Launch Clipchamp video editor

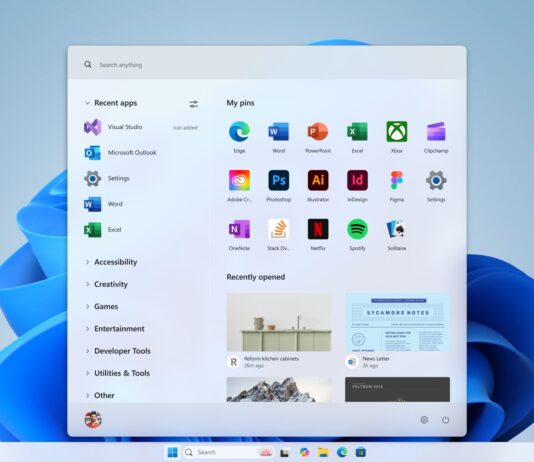(436, 132)
